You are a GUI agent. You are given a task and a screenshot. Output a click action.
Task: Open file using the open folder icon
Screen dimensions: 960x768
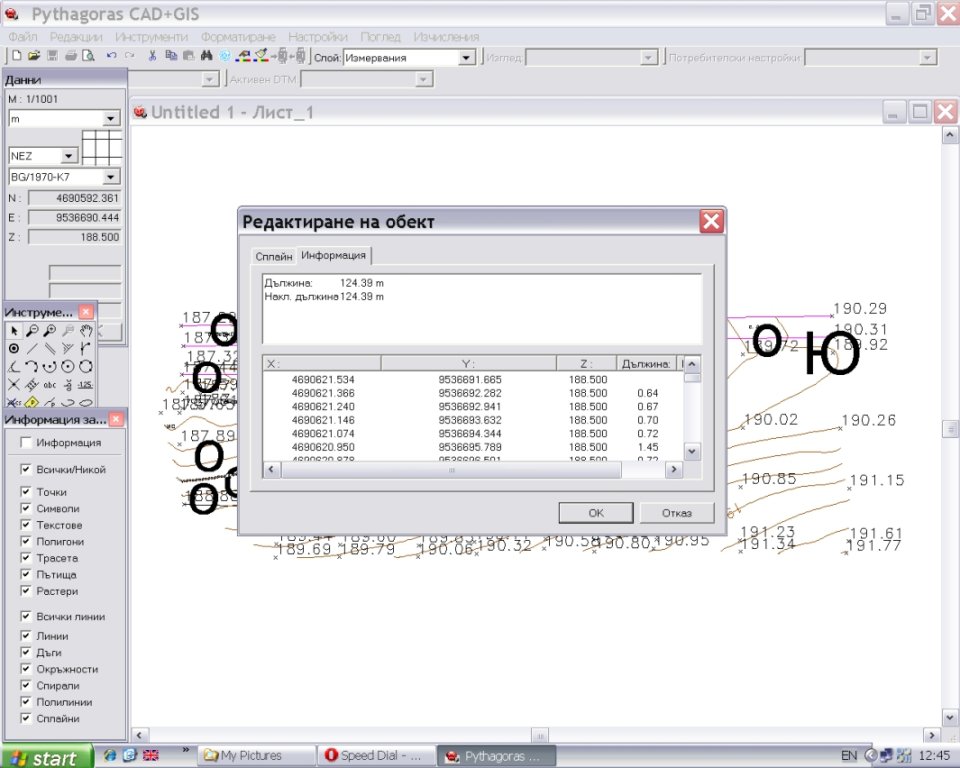point(33,57)
